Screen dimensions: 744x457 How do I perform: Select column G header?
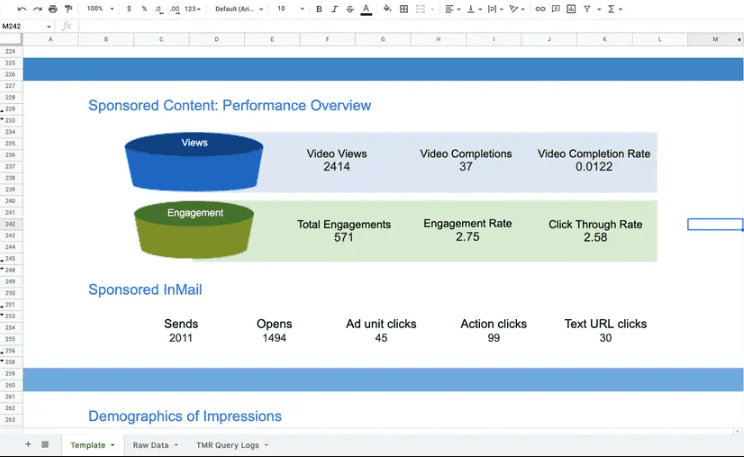pyautogui.click(x=383, y=39)
